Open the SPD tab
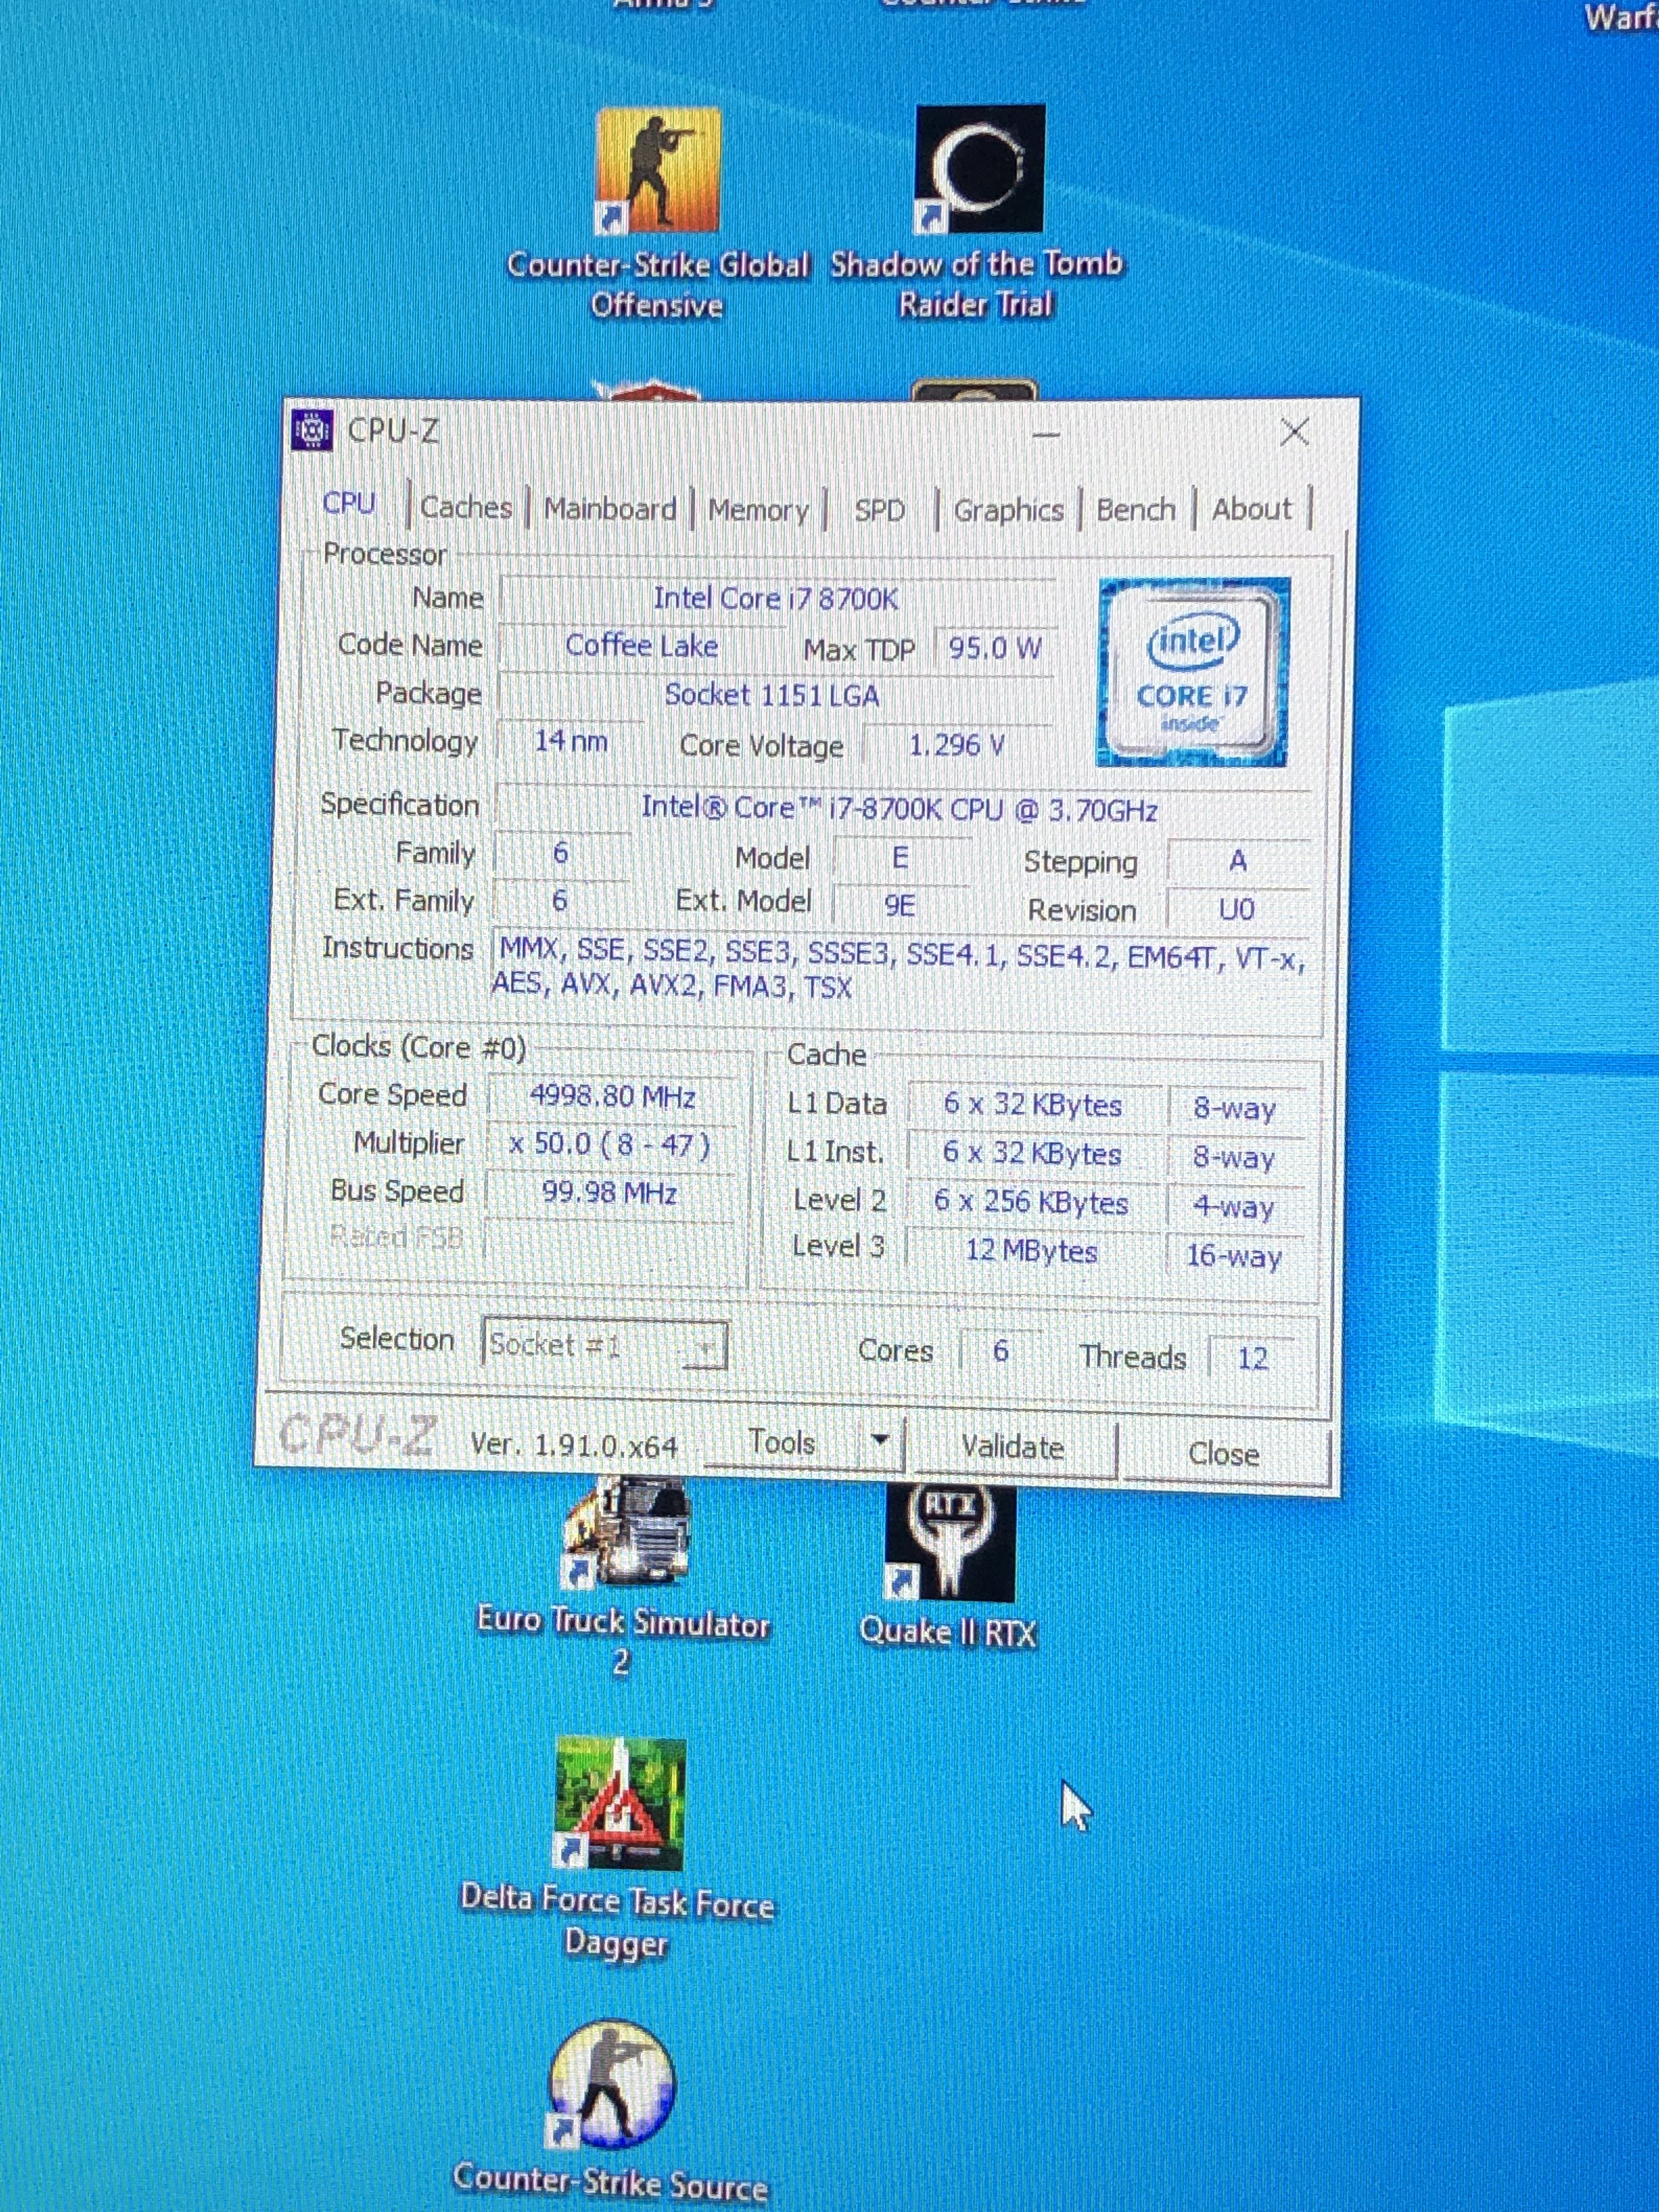The height and width of the screenshot is (2212, 1659). tap(879, 511)
